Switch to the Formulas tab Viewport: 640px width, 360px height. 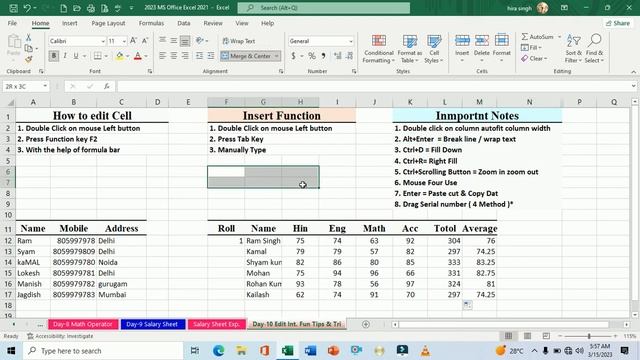(x=151, y=23)
